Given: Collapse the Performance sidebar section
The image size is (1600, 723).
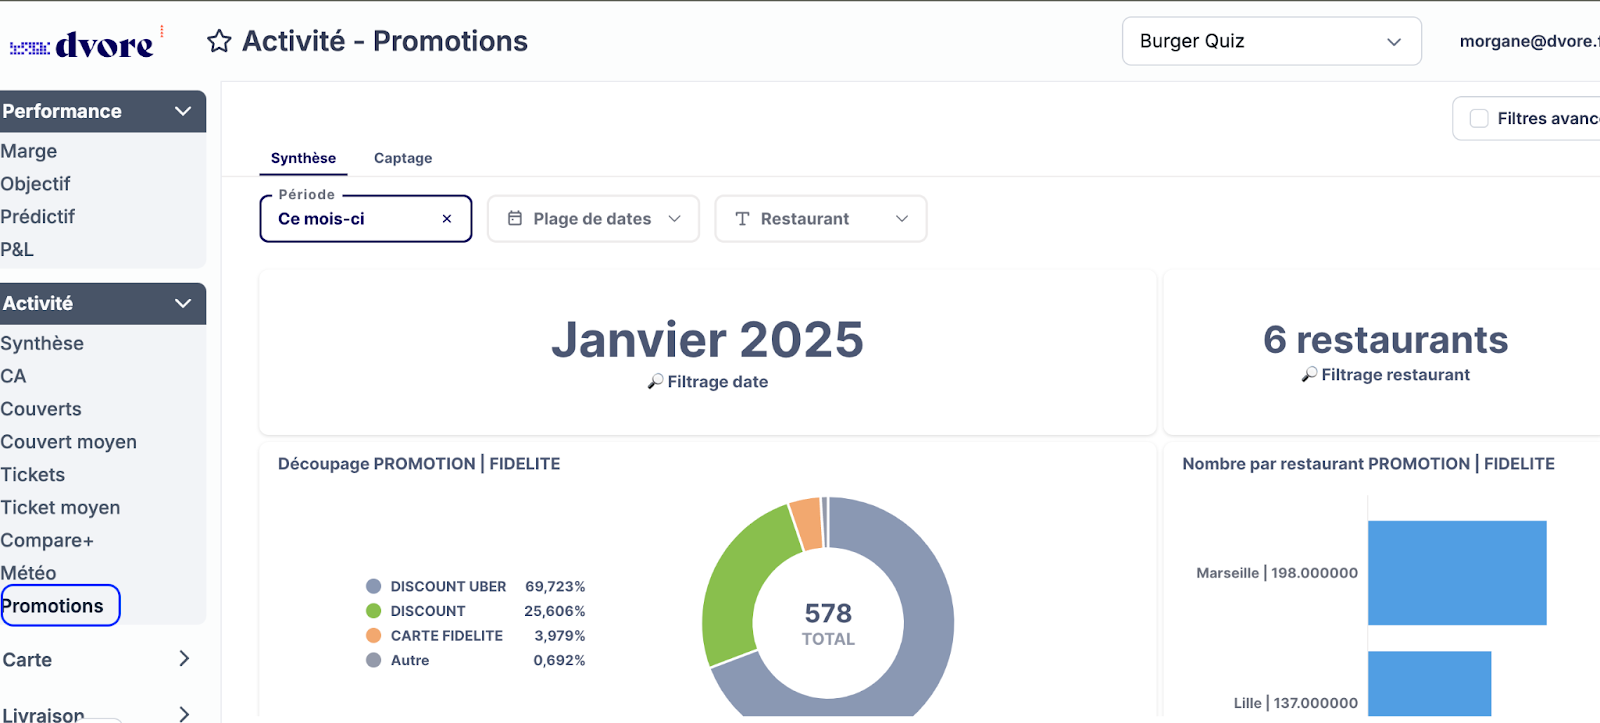Looking at the screenshot, I should [x=183, y=111].
